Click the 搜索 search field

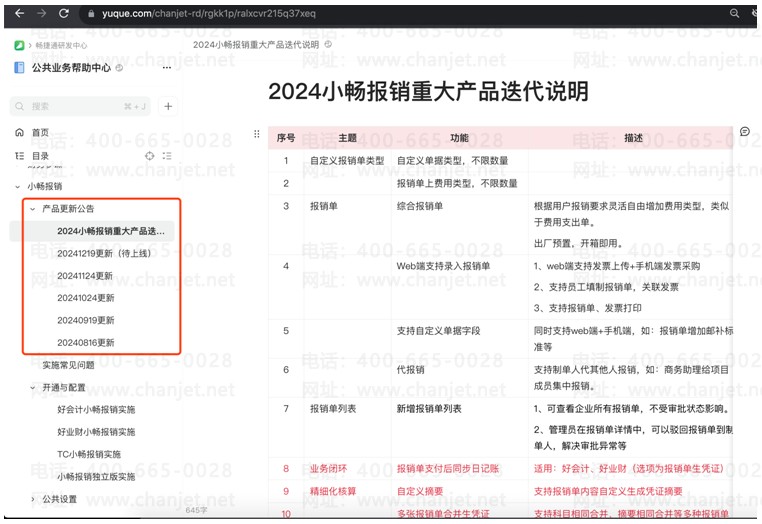click(80, 106)
